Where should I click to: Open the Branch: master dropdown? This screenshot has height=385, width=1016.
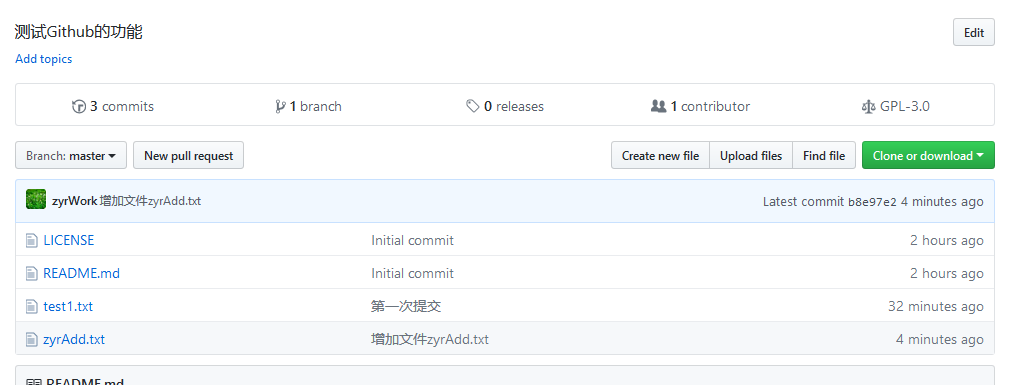71,156
